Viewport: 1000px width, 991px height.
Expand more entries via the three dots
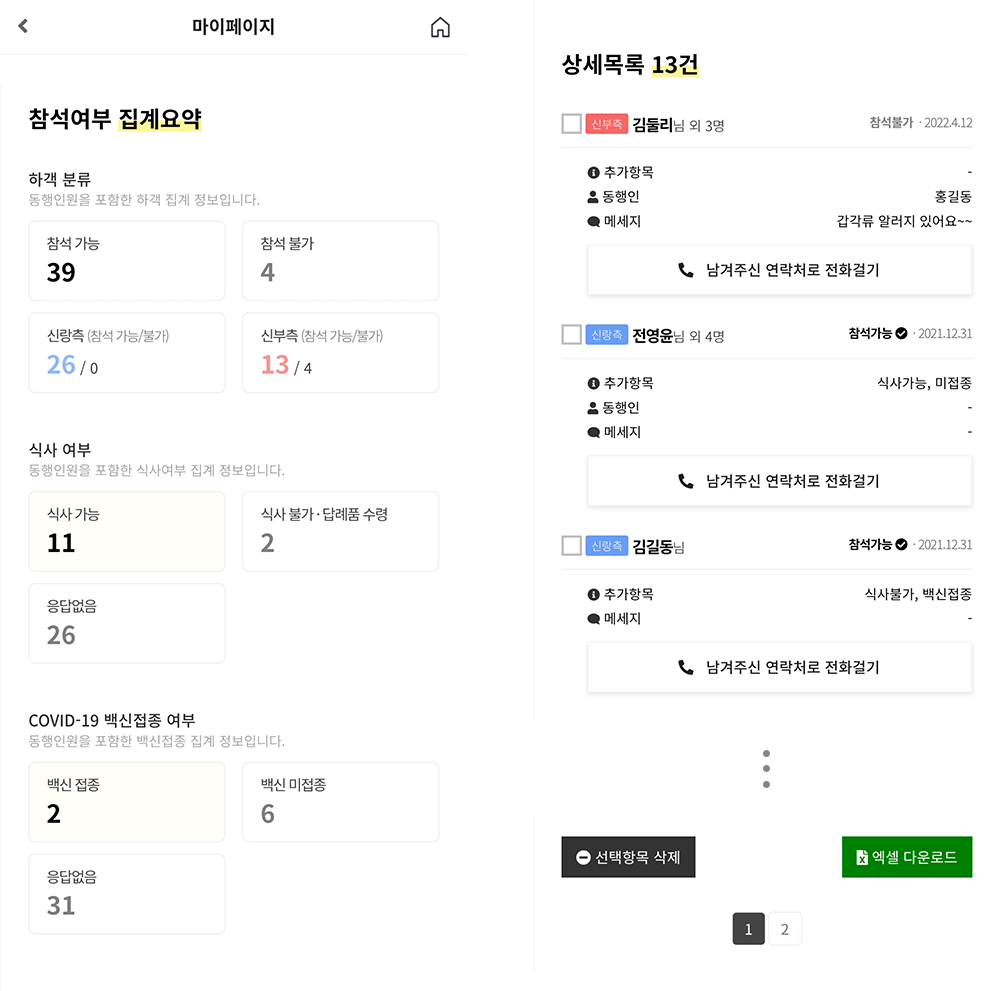(766, 769)
